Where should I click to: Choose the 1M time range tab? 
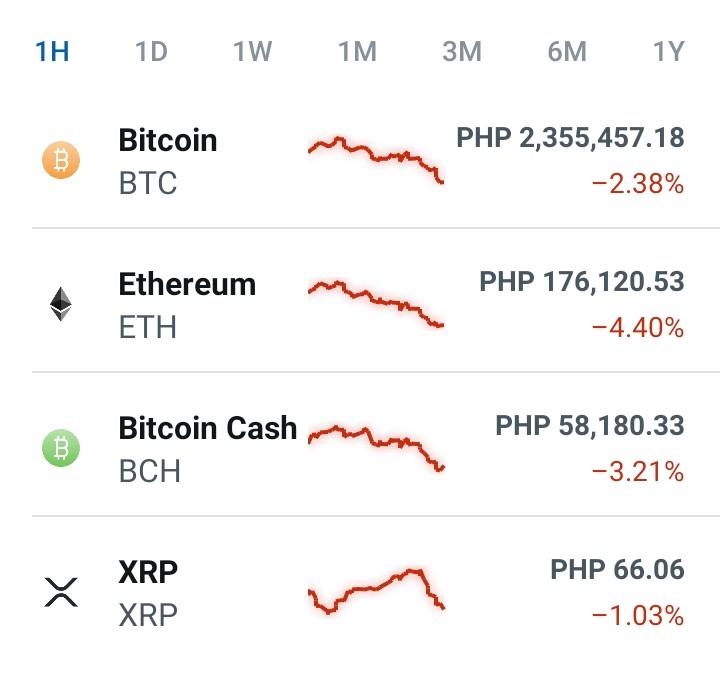pos(358,51)
